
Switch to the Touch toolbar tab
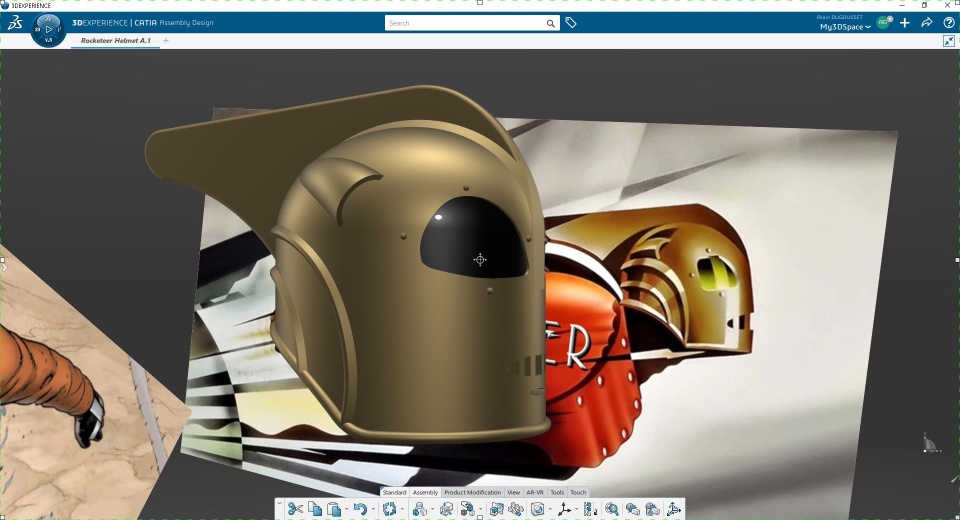[x=579, y=492]
